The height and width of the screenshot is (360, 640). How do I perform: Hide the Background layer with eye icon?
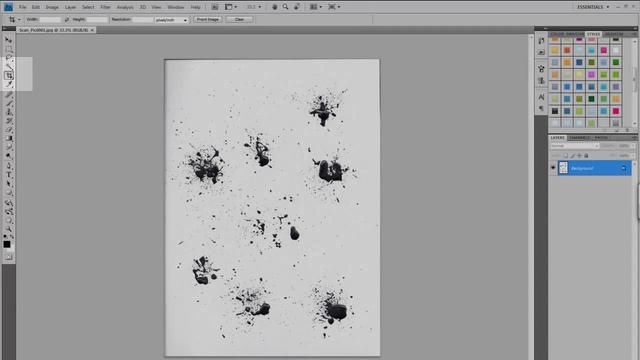pyautogui.click(x=553, y=168)
